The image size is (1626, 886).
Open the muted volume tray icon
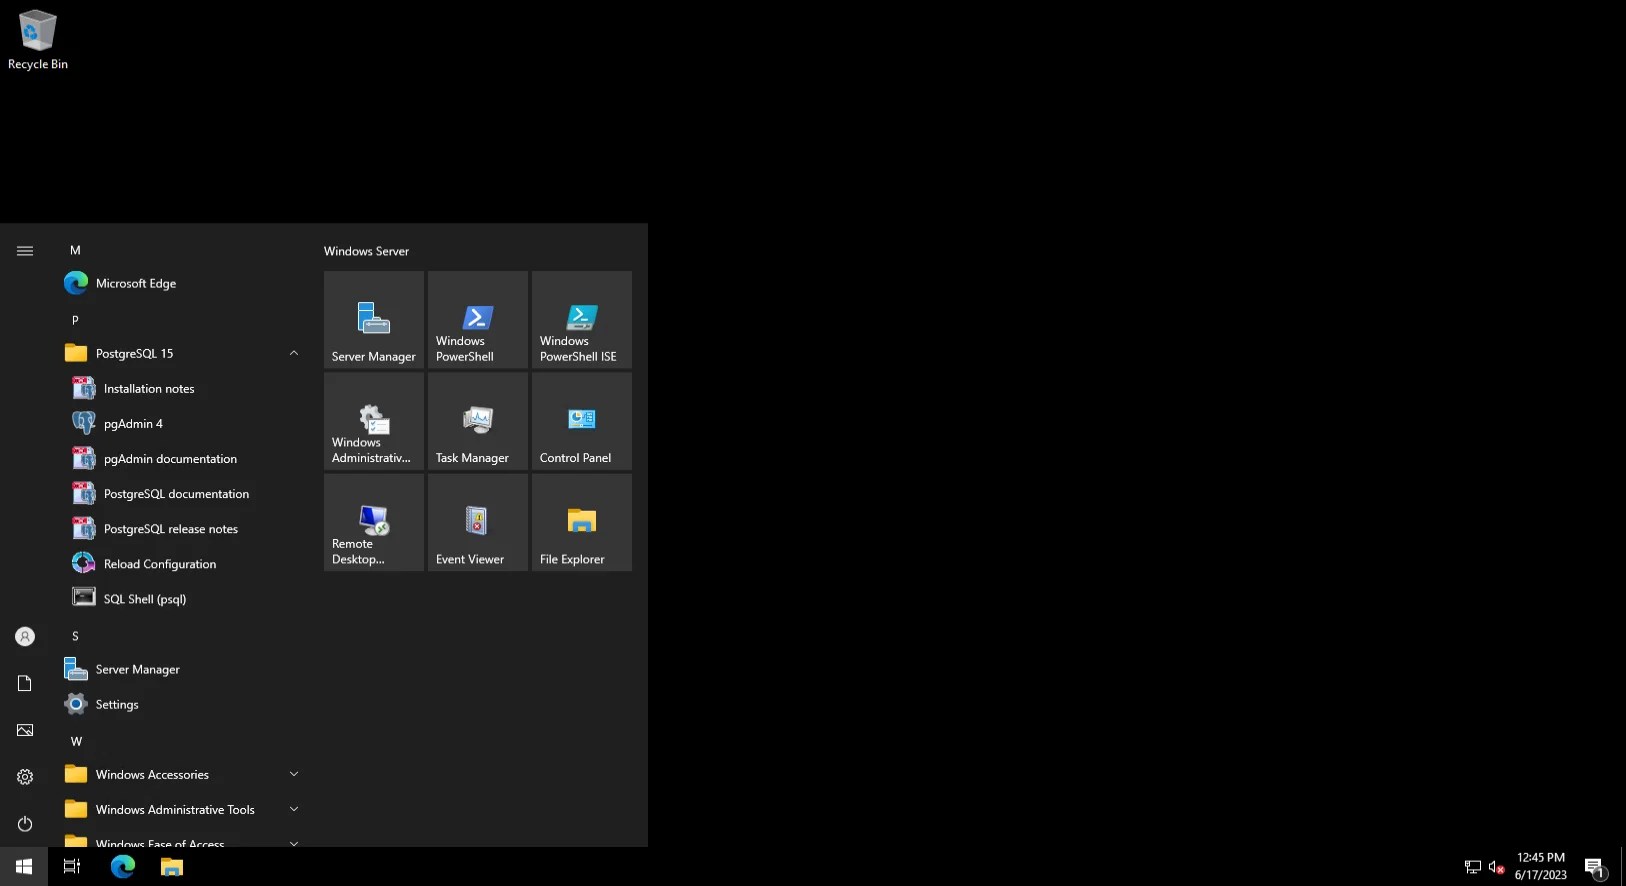click(1497, 867)
